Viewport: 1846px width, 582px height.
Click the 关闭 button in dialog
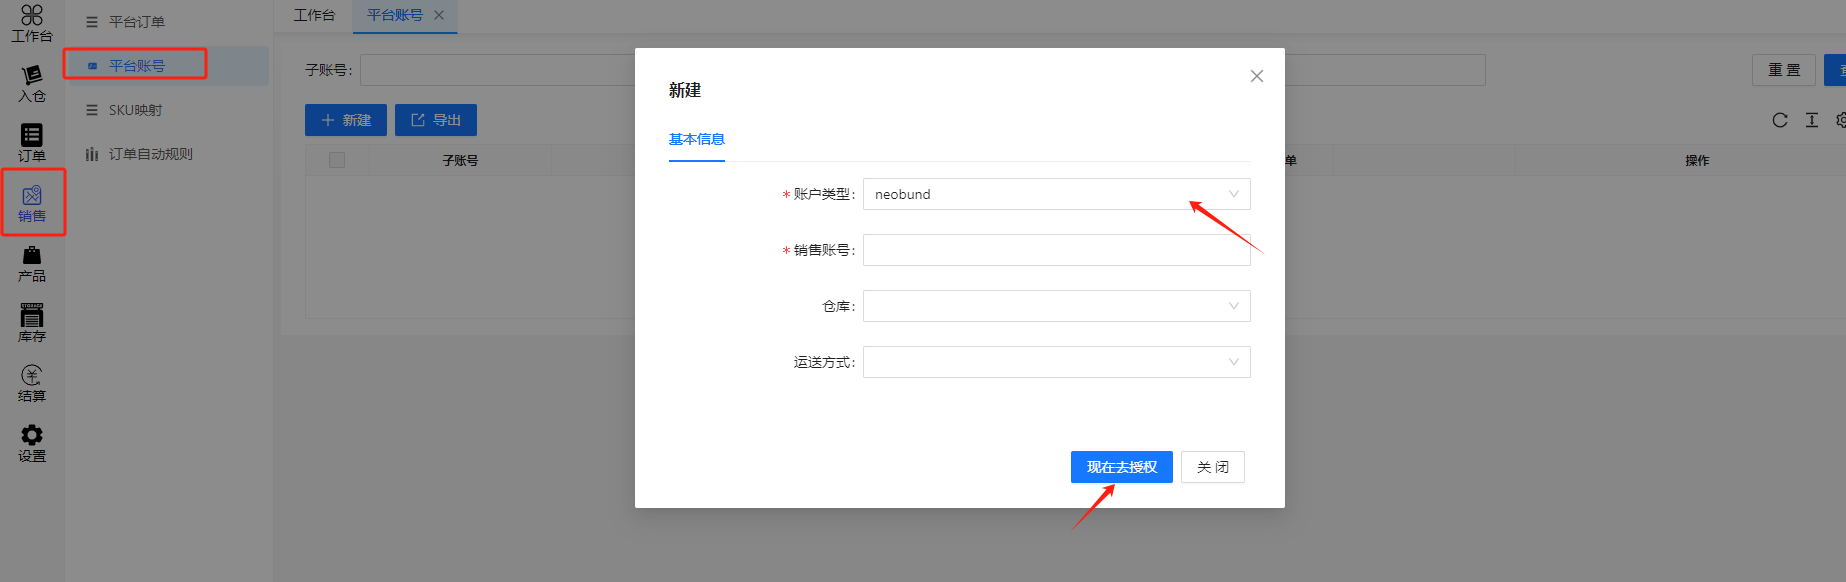tap(1212, 467)
